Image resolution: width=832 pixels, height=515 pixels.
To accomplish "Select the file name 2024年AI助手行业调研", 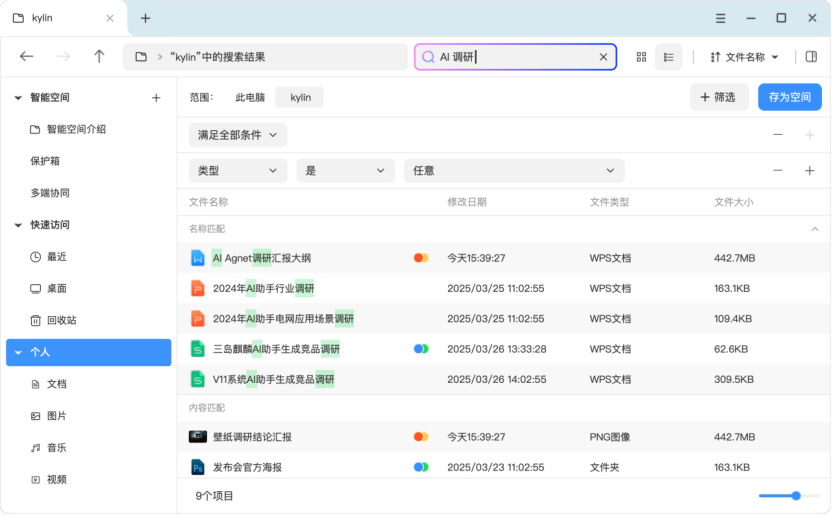I will coord(263,289).
